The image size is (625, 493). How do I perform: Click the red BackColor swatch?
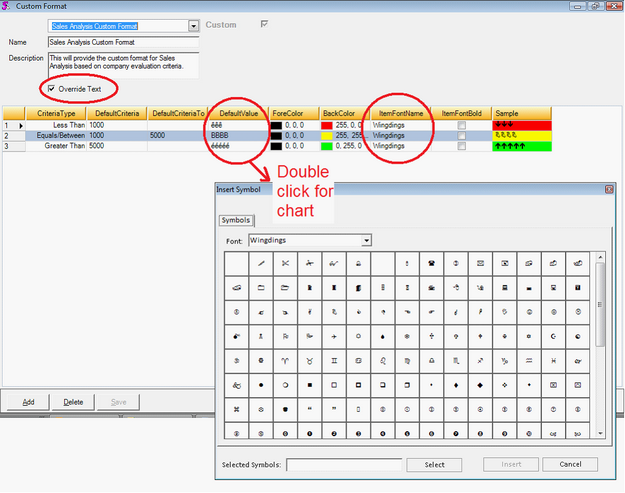point(327,125)
